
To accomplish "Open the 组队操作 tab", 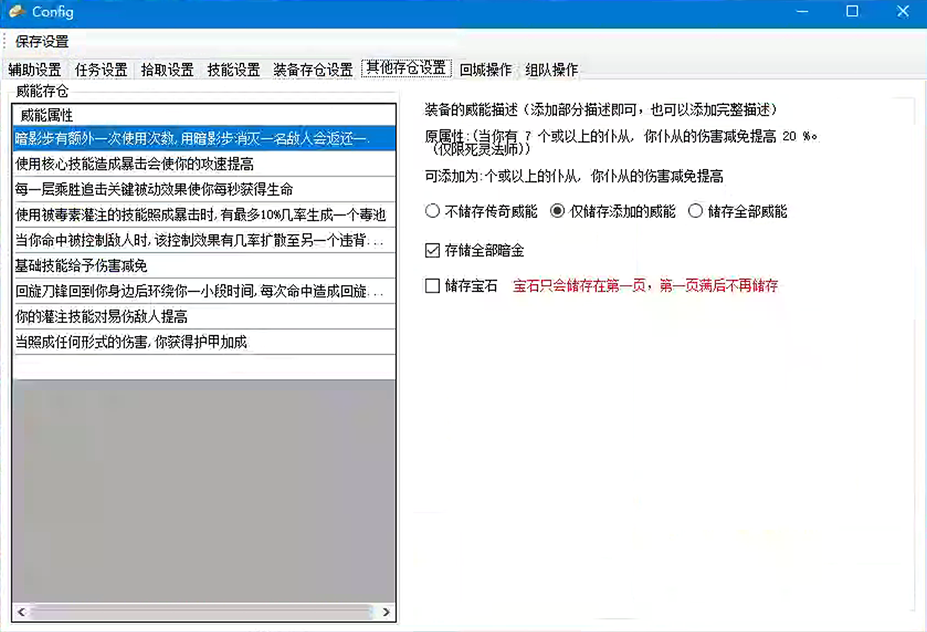I will (x=551, y=70).
